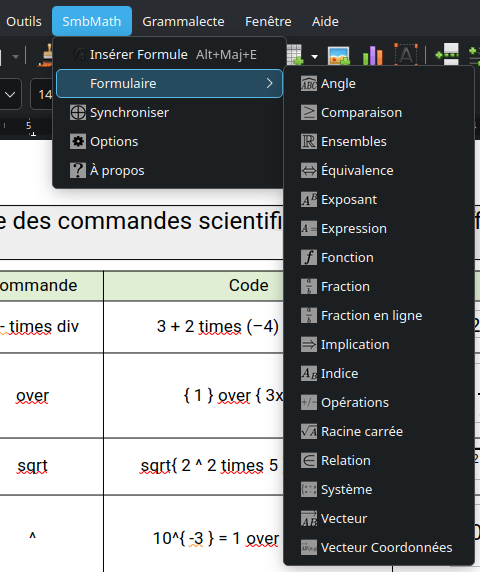Click the Code column header cell

[x=193, y=286]
